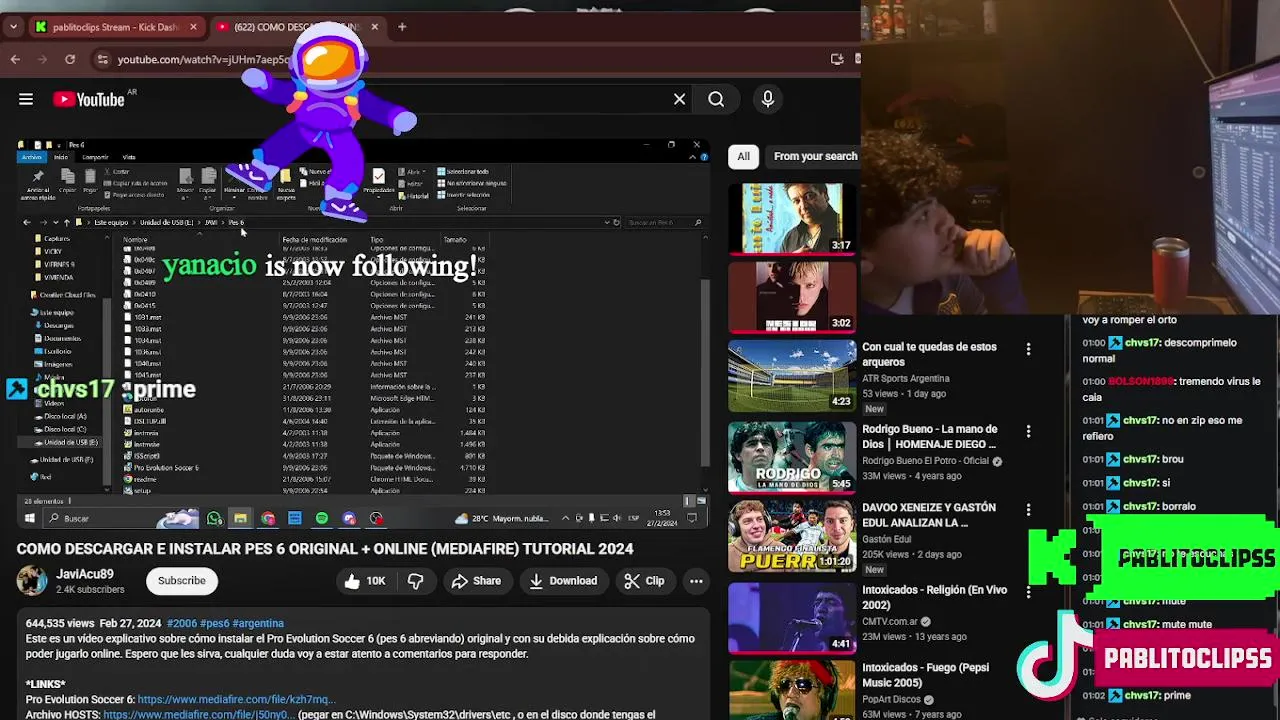
Task: Close the Kick Dashboard tab
Action: click(193, 27)
